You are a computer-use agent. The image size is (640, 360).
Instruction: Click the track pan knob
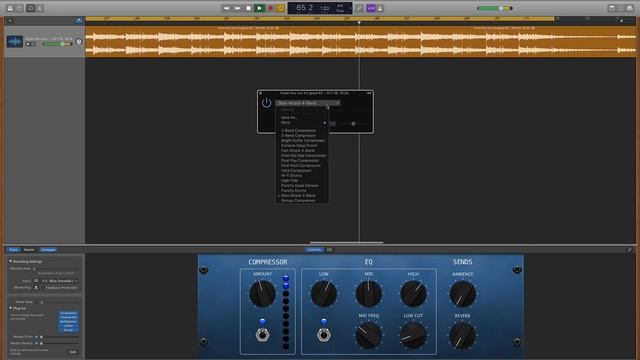(x=79, y=42)
